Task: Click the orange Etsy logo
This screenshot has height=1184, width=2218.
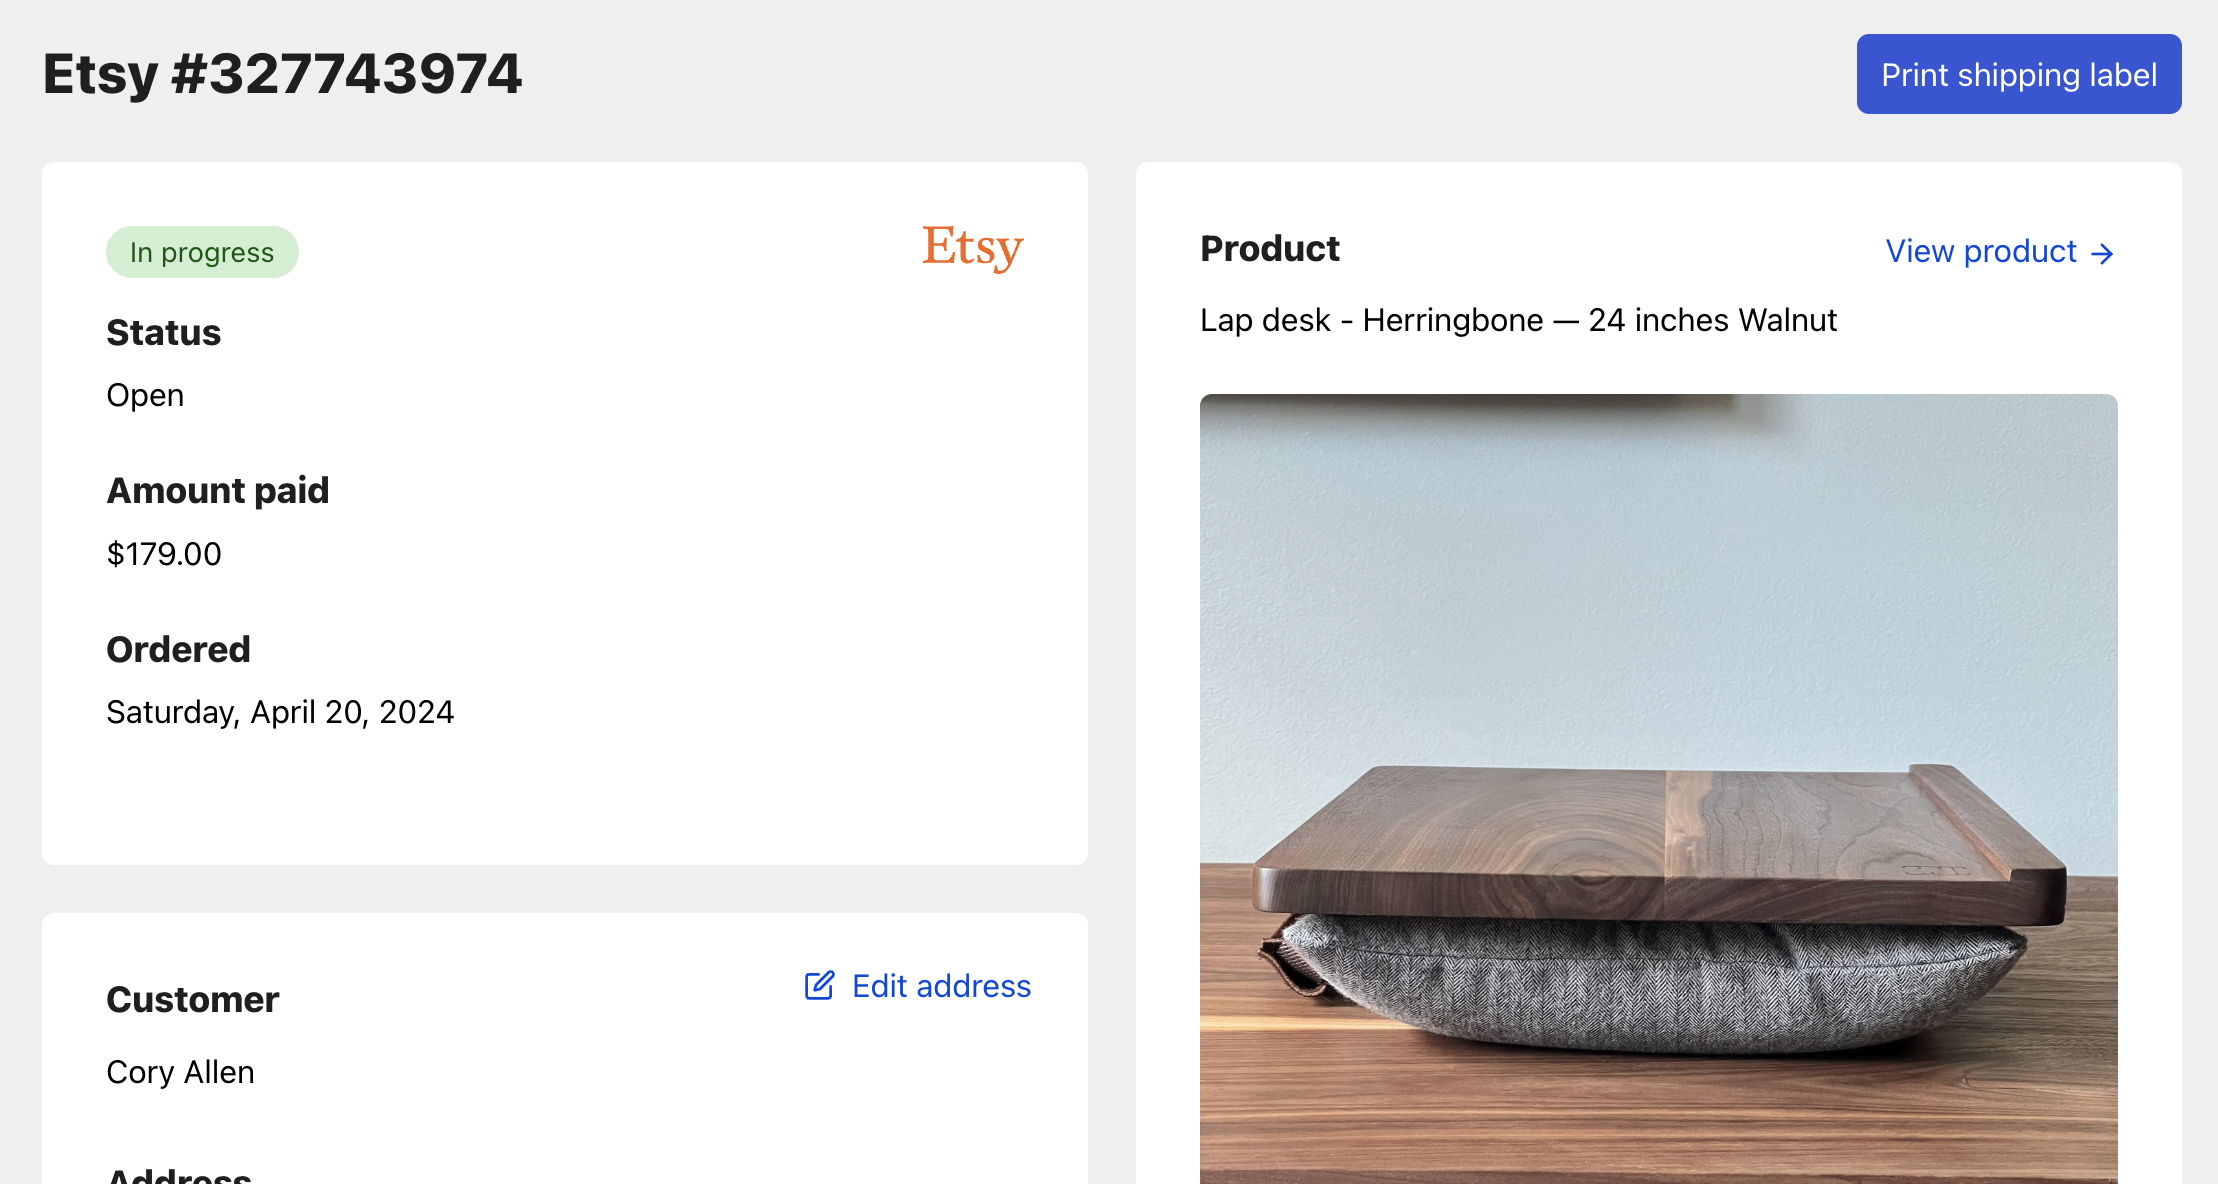Action: click(972, 247)
